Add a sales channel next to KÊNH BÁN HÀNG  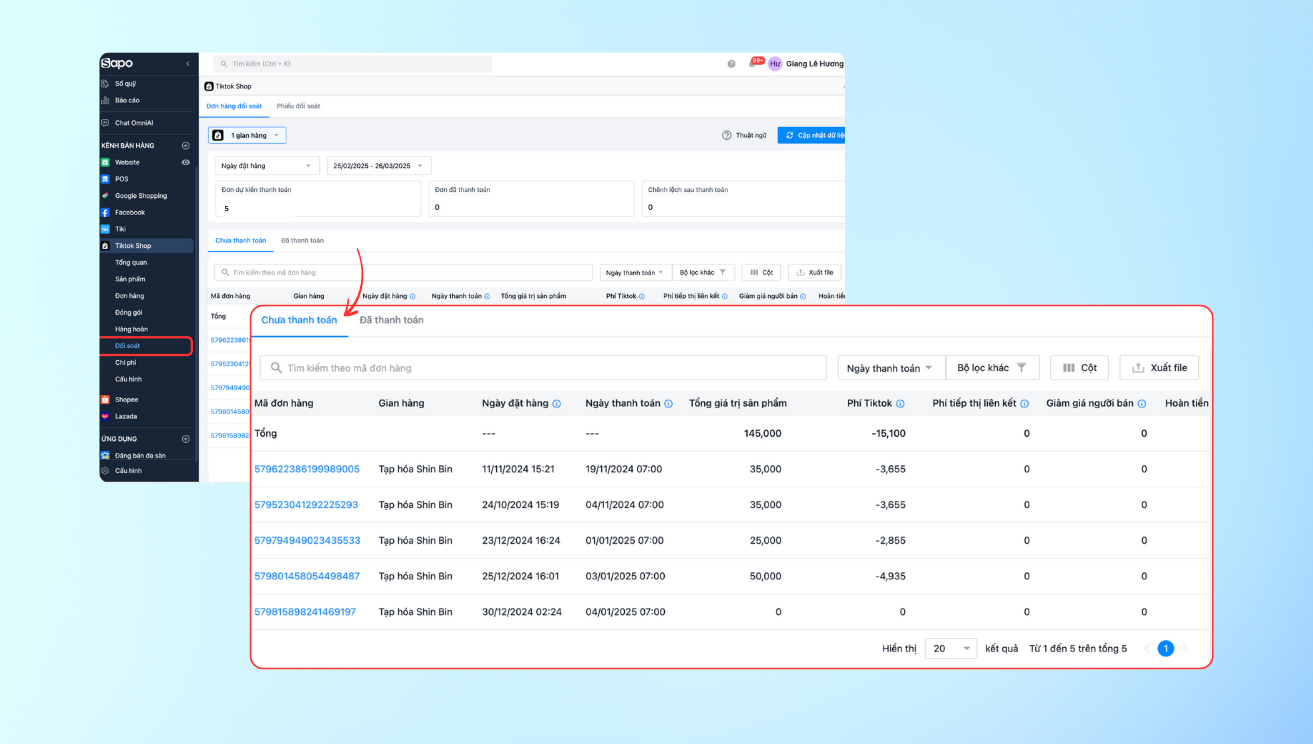click(185, 146)
